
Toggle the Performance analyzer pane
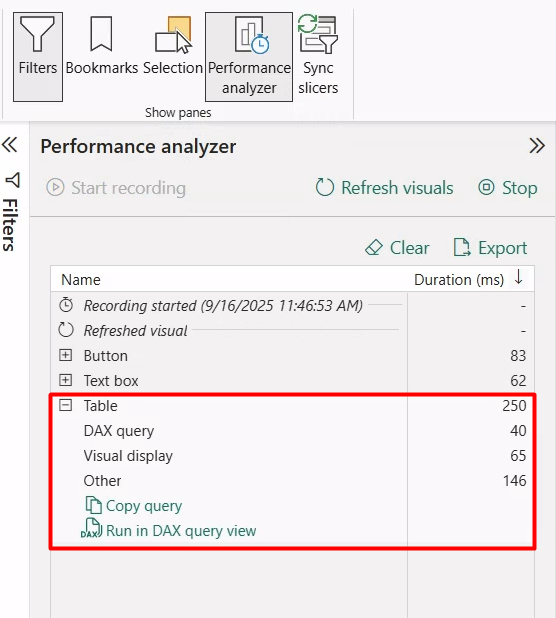pos(249,57)
